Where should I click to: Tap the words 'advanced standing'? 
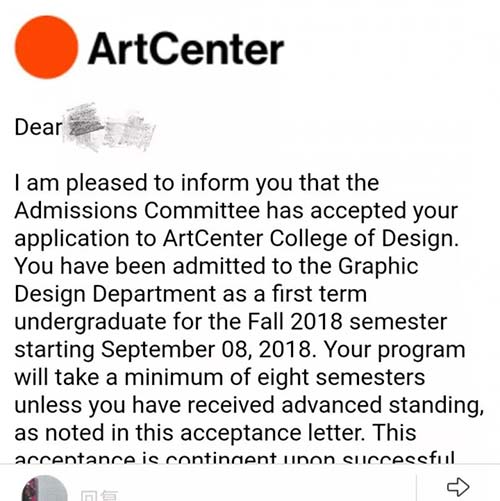[x=382, y=406]
